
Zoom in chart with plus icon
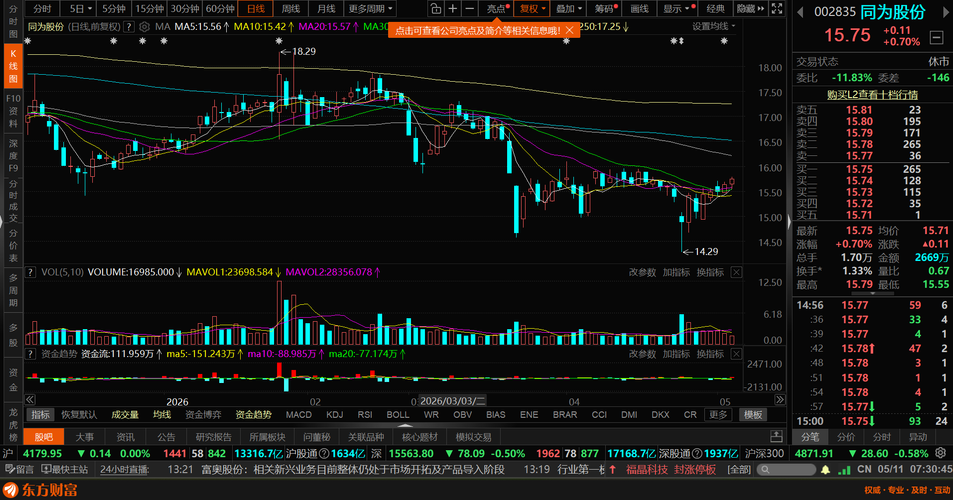pyautogui.click(x=453, y=9)
